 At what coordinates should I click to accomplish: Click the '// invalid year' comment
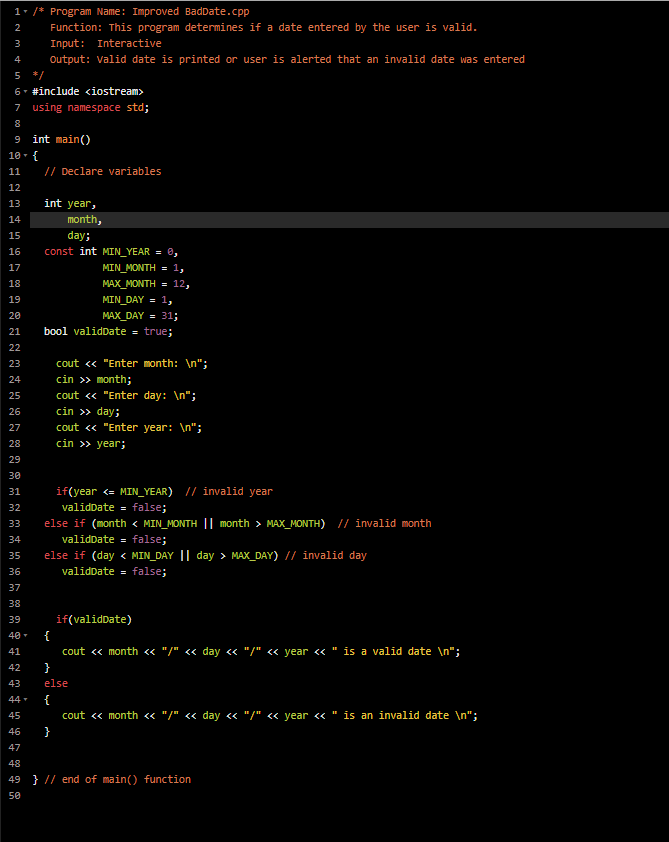tap(229, 491)
